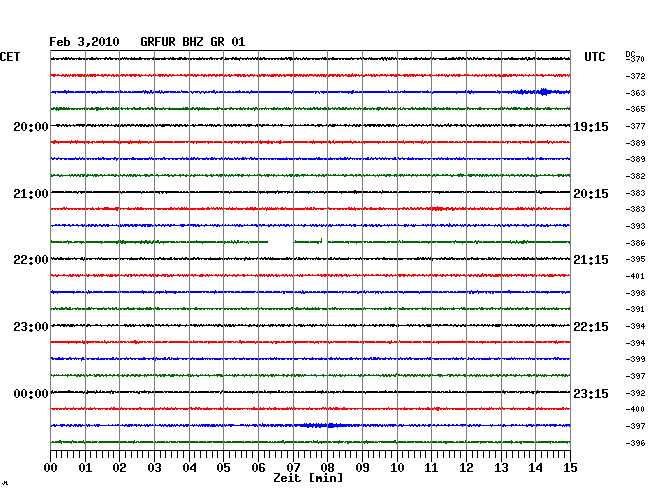Image resolution: width=650 pixels, height=494 pixels.
Task: Select minute tick label 07
Action: [x=293, y=468]
